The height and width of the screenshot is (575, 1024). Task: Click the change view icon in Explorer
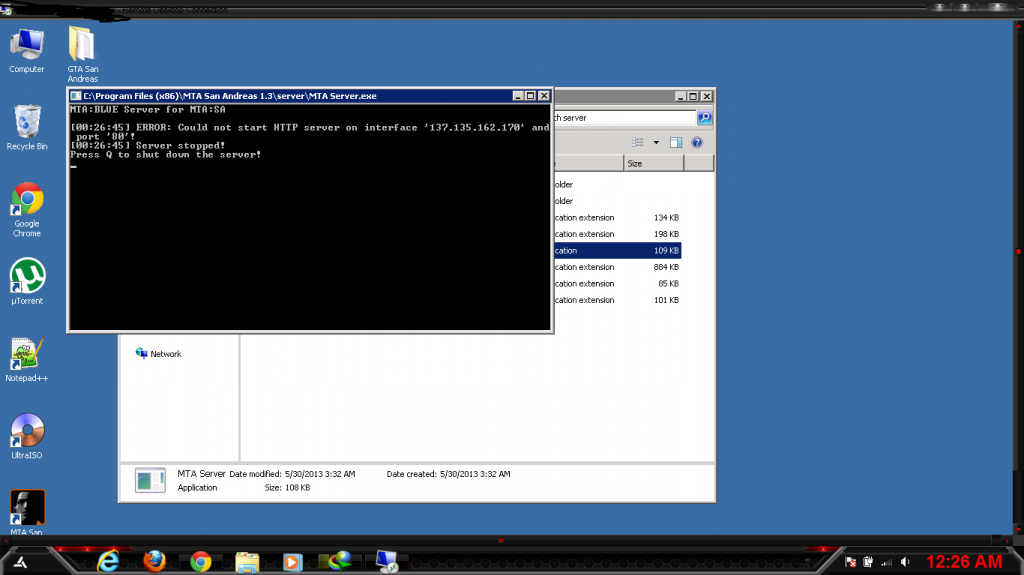pos(637,142)
